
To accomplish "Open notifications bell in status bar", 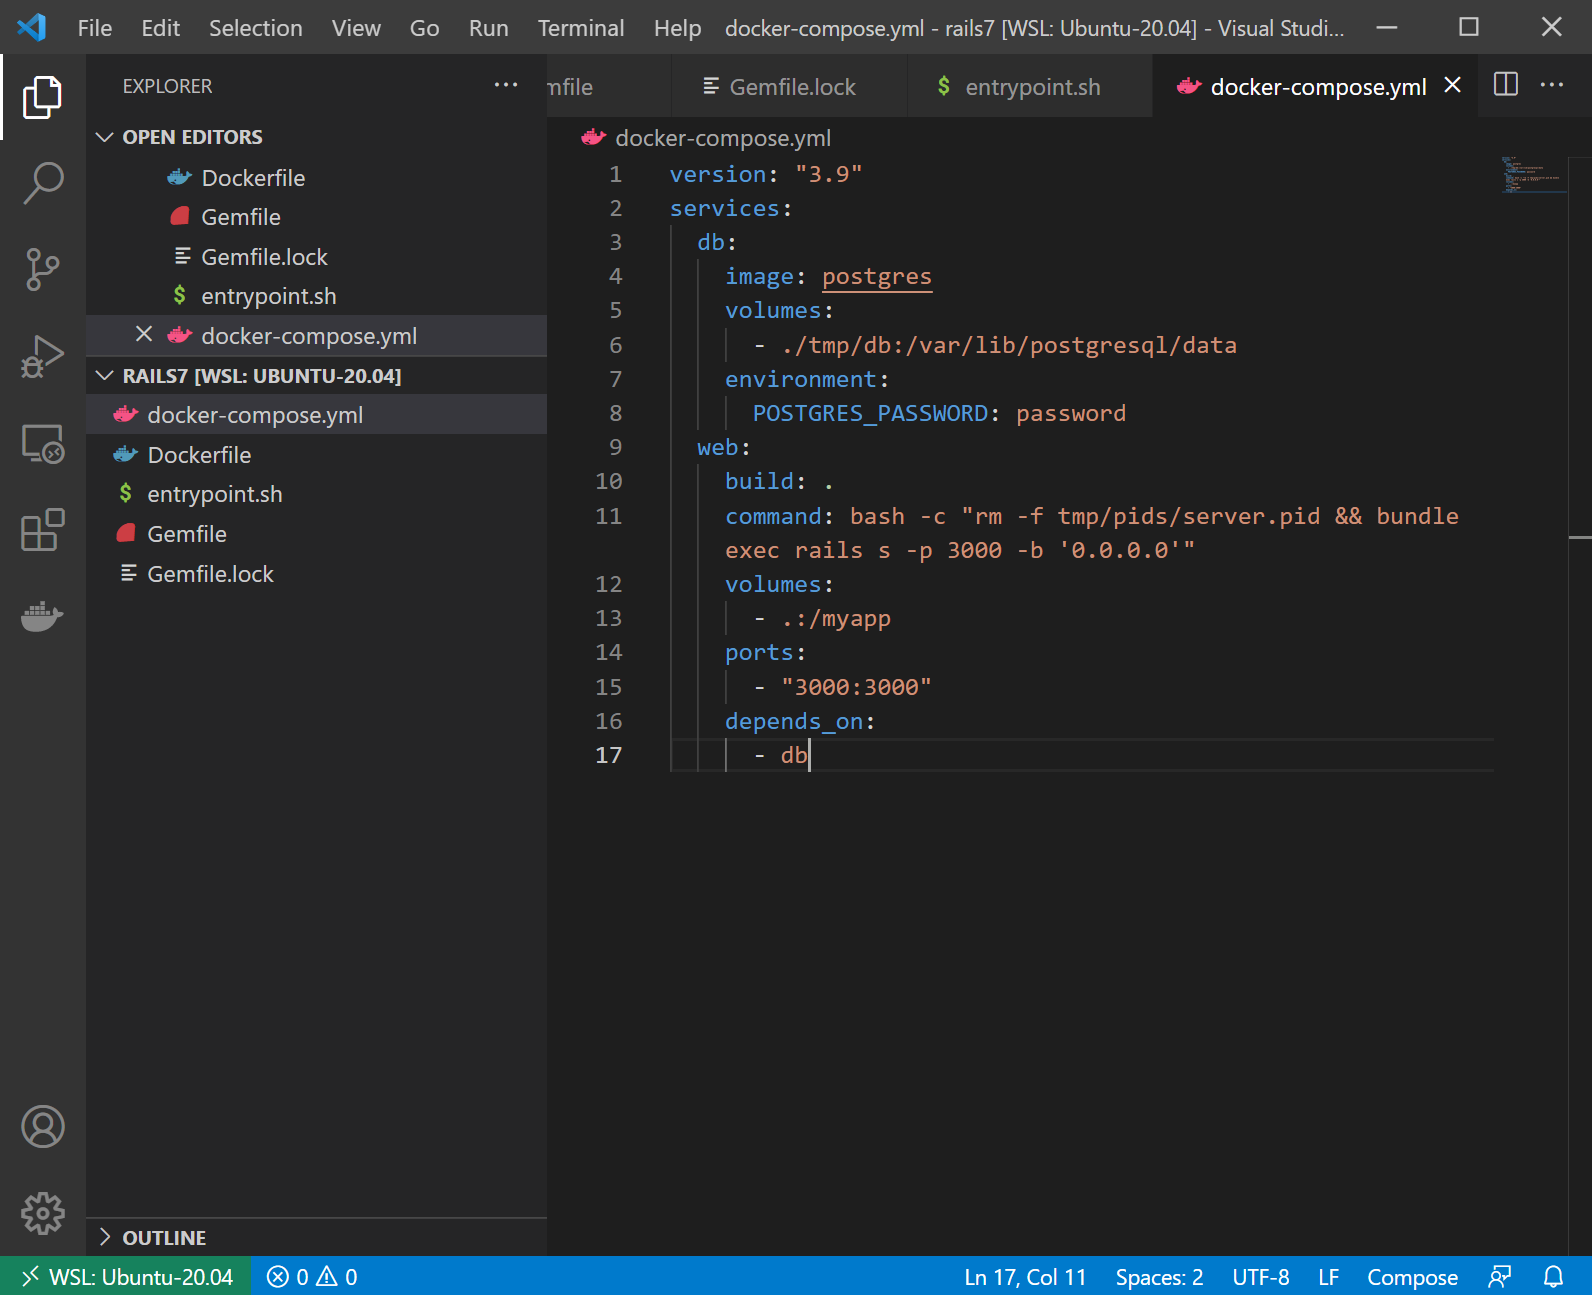I will click(1554, 1277).
